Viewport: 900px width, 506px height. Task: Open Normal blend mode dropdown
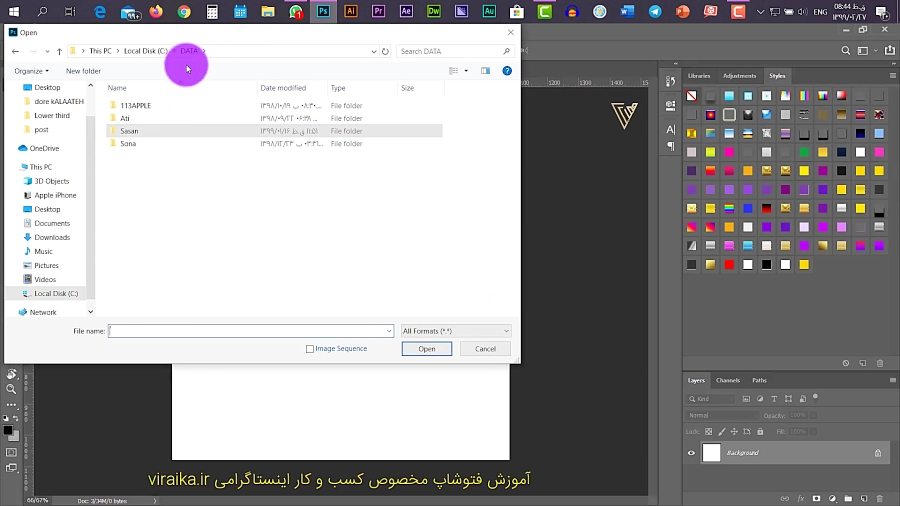tap(721, 415)
